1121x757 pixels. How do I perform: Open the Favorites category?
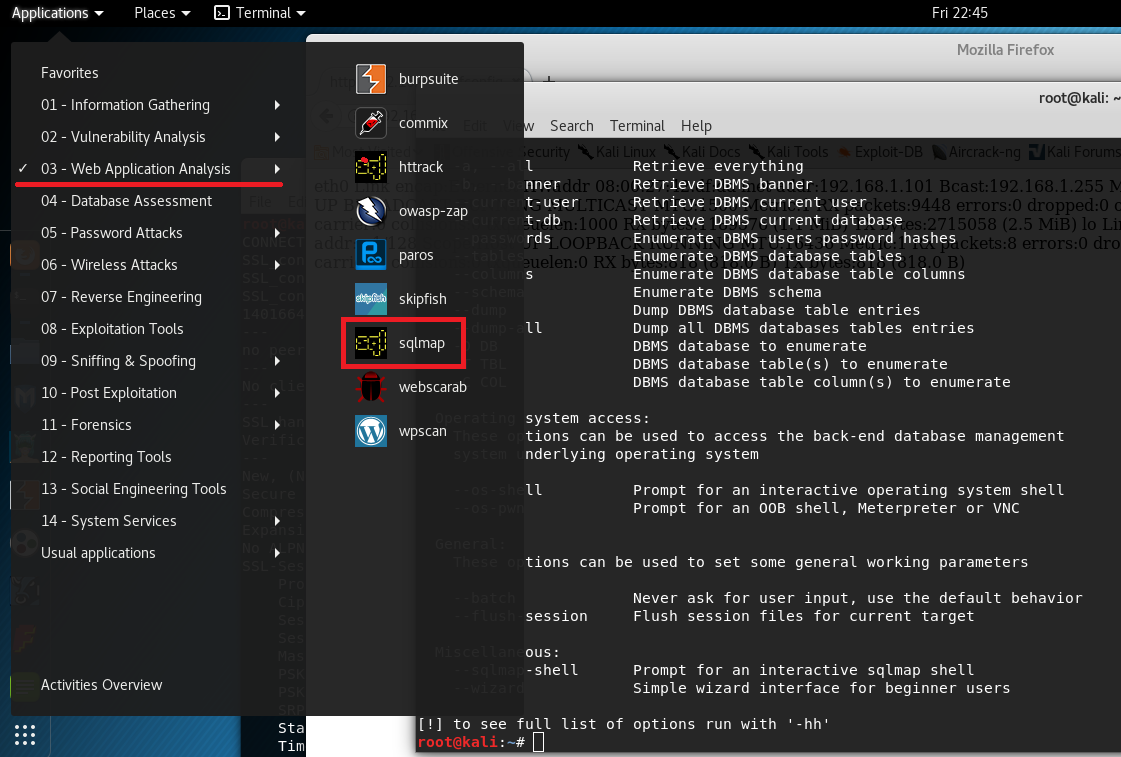click(69, 73)
